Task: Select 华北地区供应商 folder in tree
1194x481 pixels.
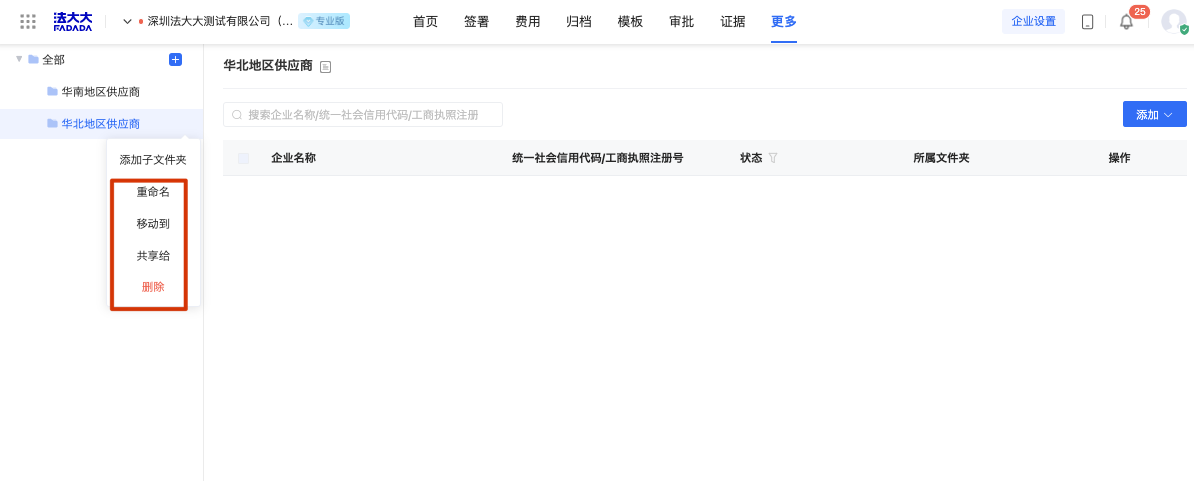Action: coord(101,123)
